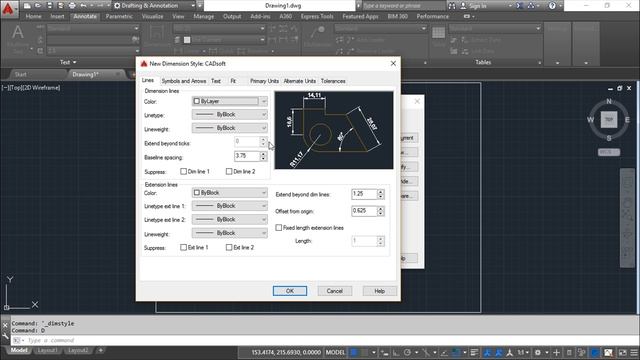Switch to the Primary Units tab

(x=264, y=81)
